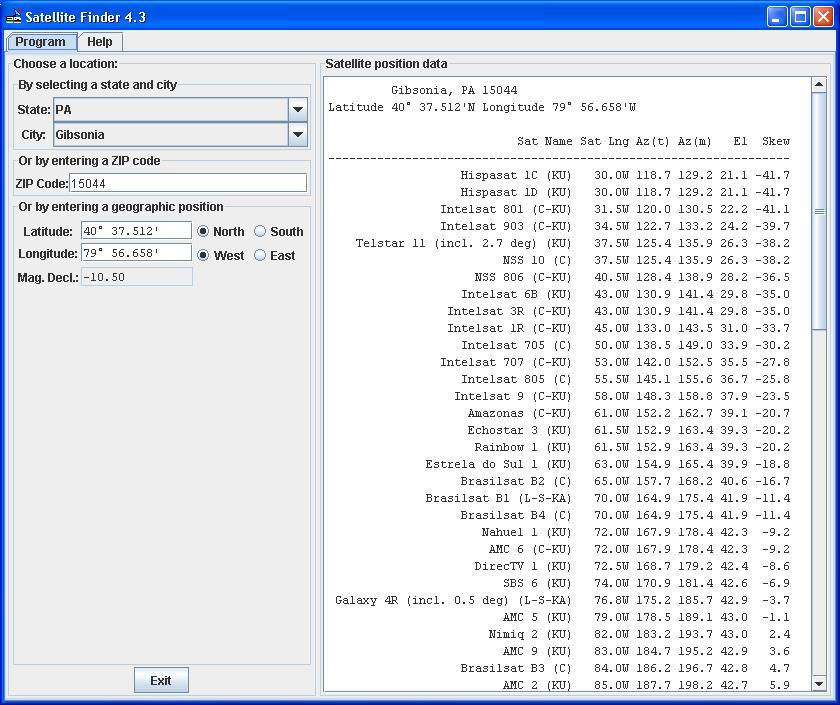This screenshot has height=705, width=840.
Task: Click the scroll up arrow of satellite data
Action: [819, 85]
